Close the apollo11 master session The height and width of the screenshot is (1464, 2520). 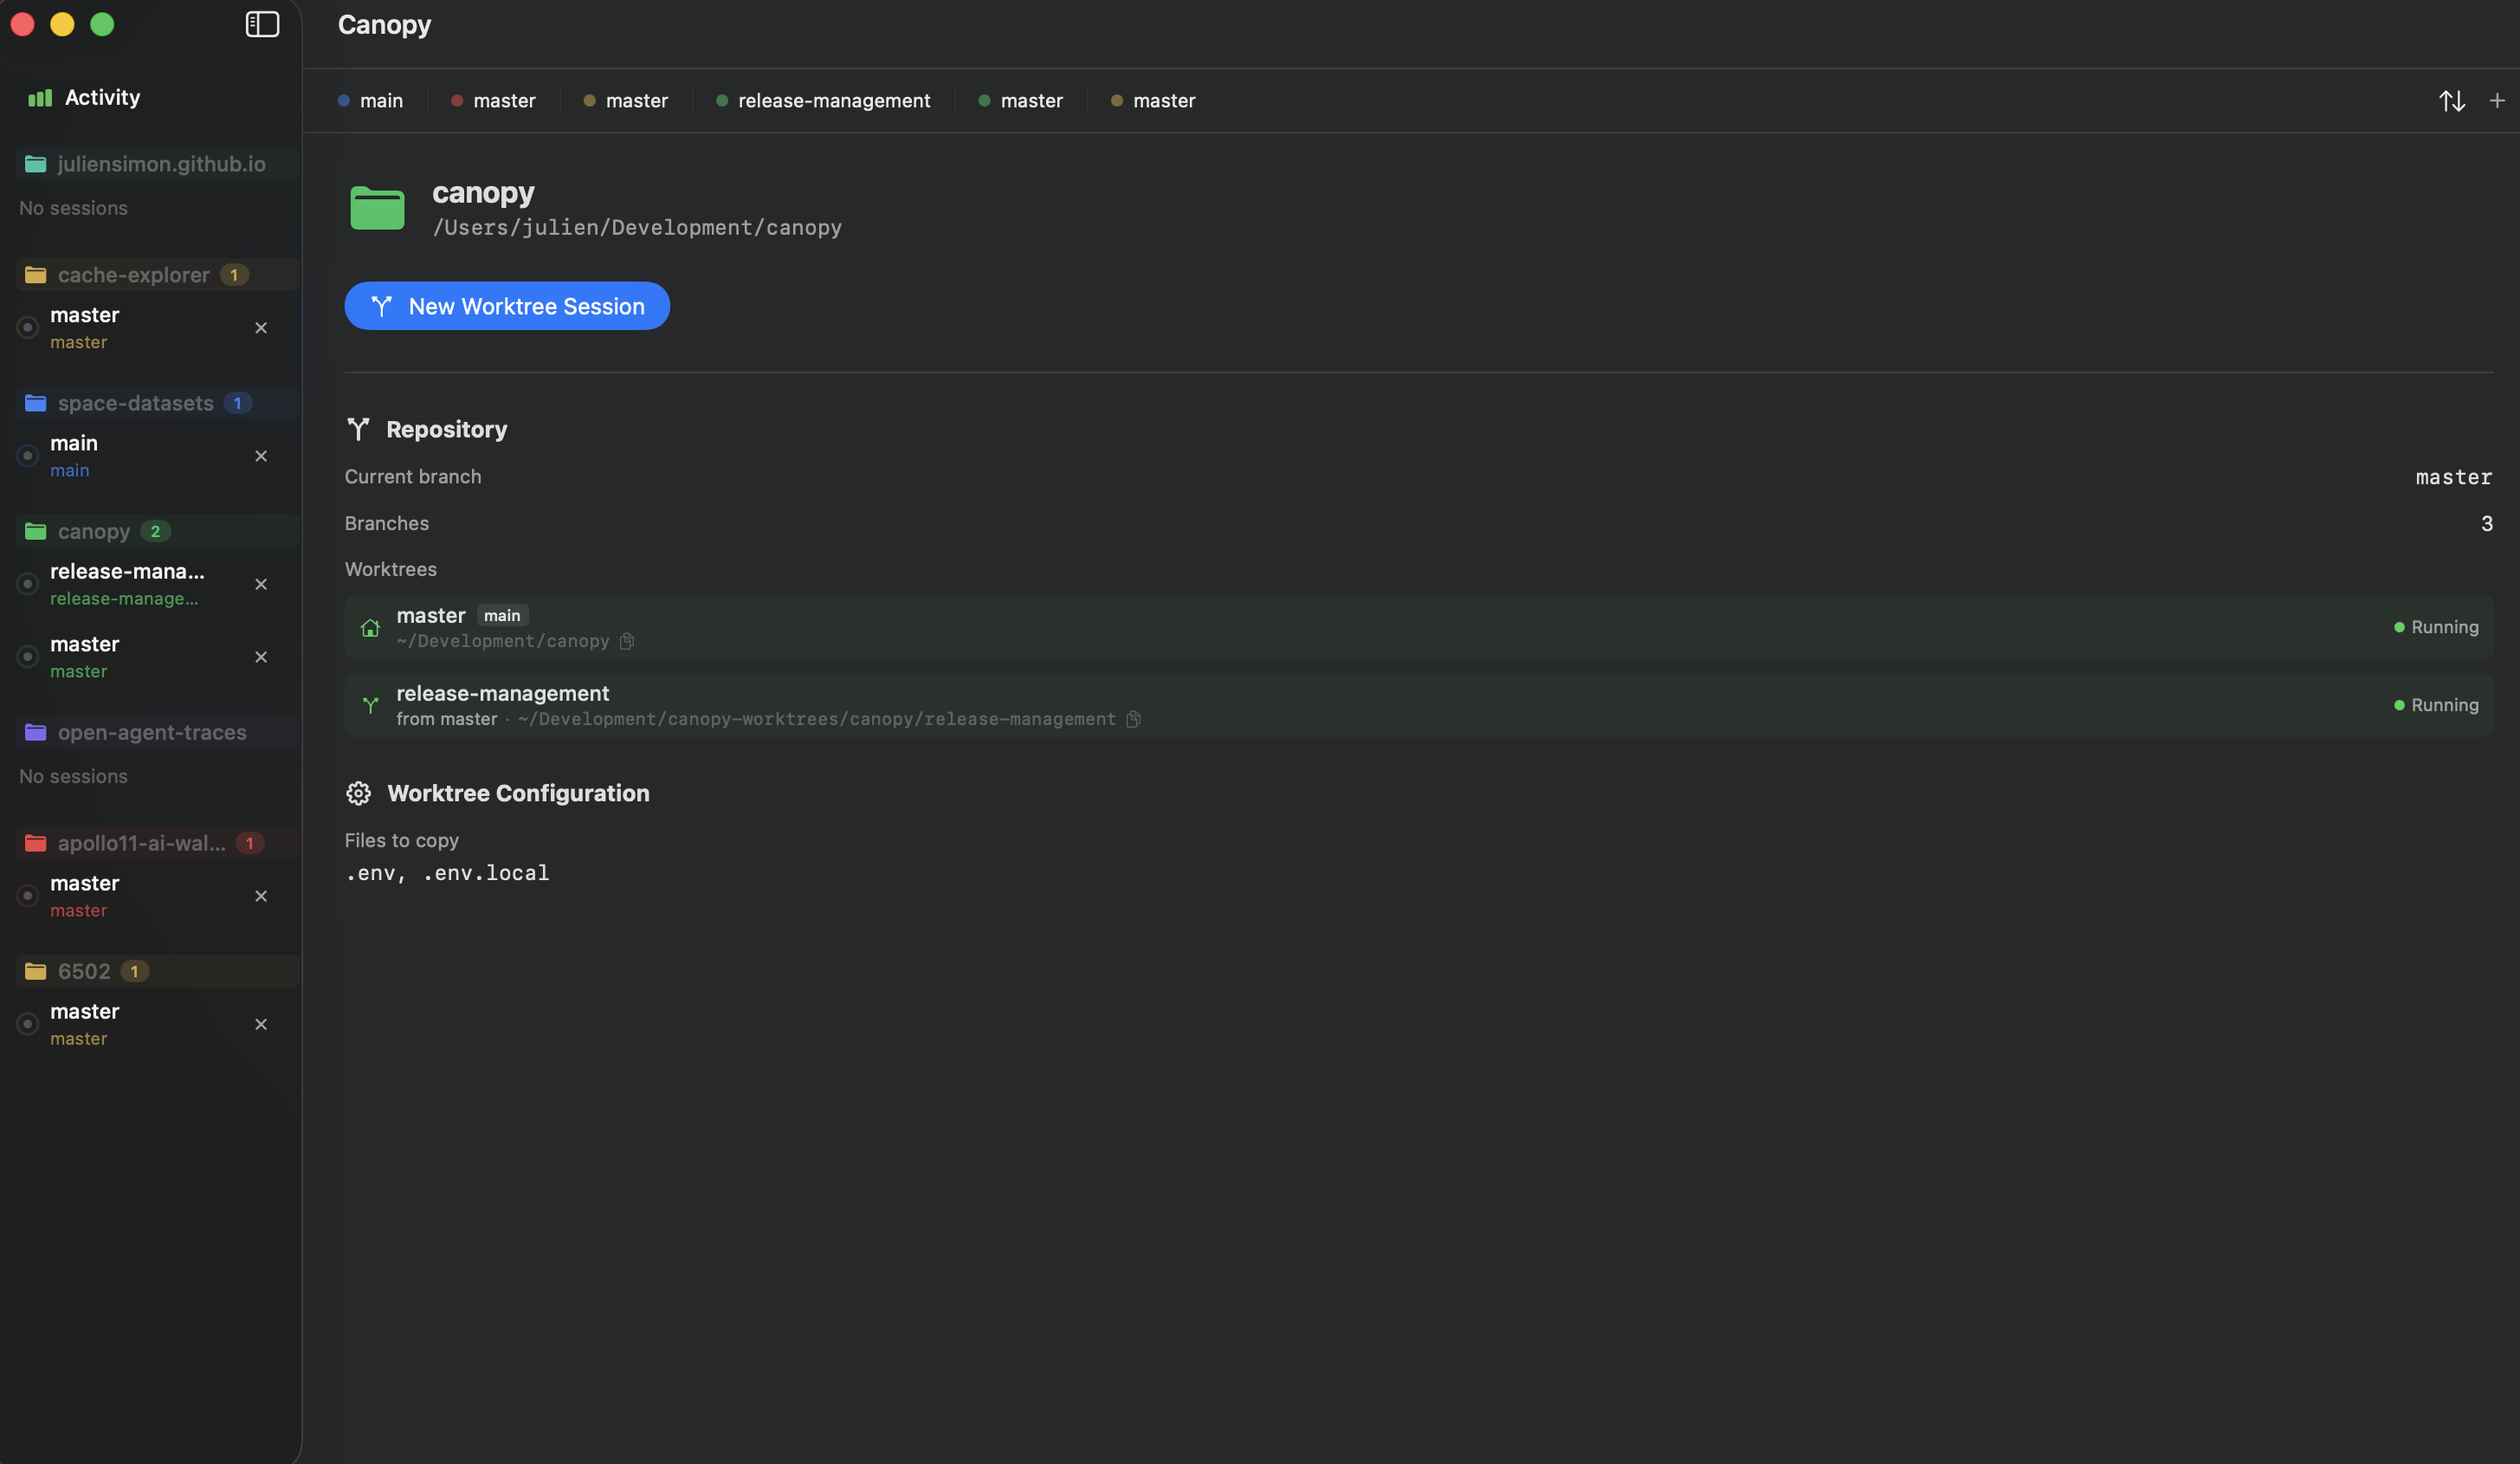click(261, 896)
